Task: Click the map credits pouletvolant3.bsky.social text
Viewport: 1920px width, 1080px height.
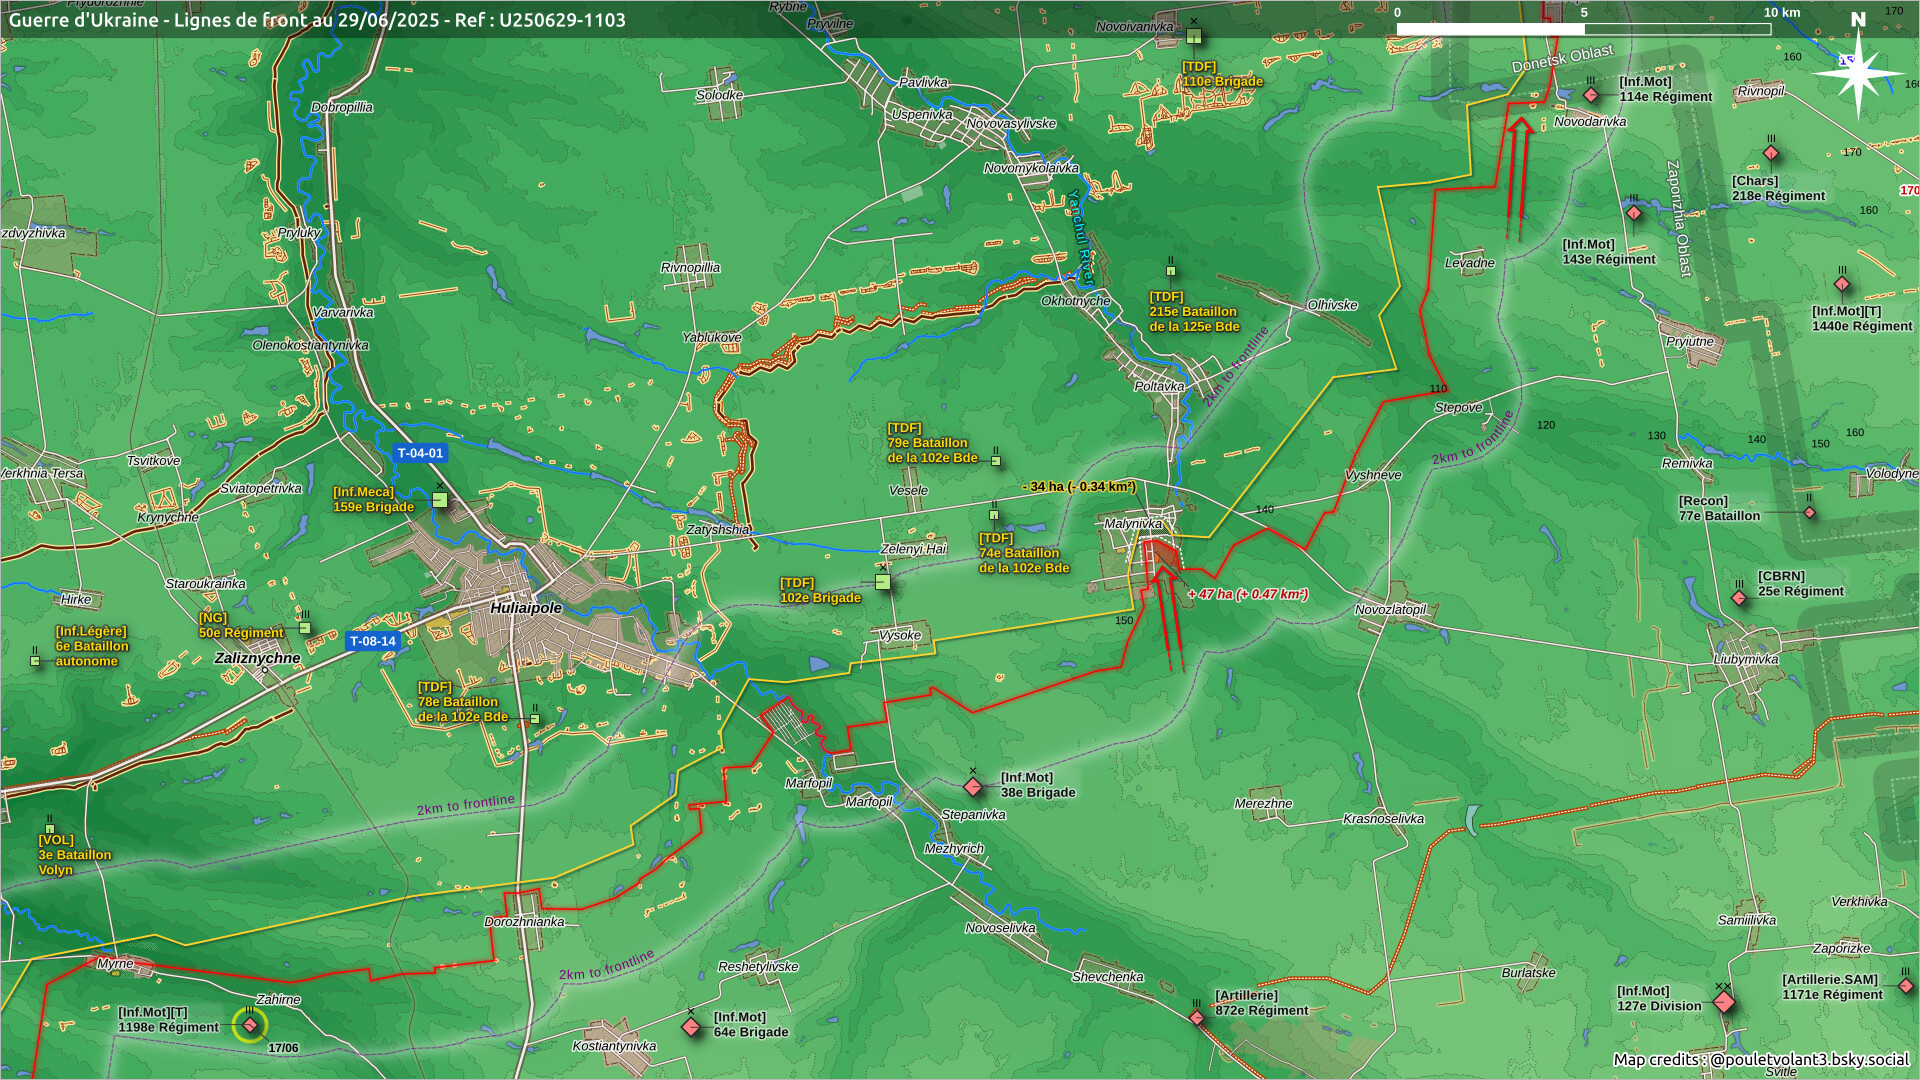Action: click(x=1761, y=1059)
